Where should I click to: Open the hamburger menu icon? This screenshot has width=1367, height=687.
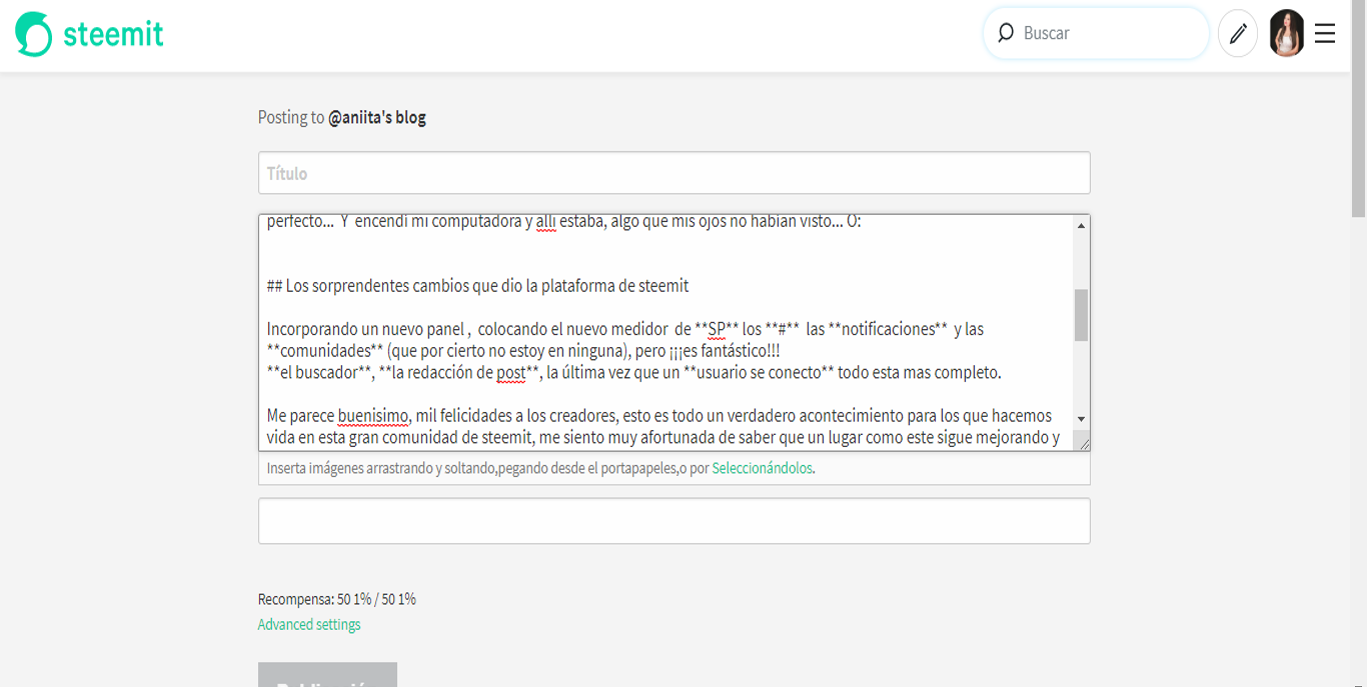pyautogui.click(x=1325, y=34)
